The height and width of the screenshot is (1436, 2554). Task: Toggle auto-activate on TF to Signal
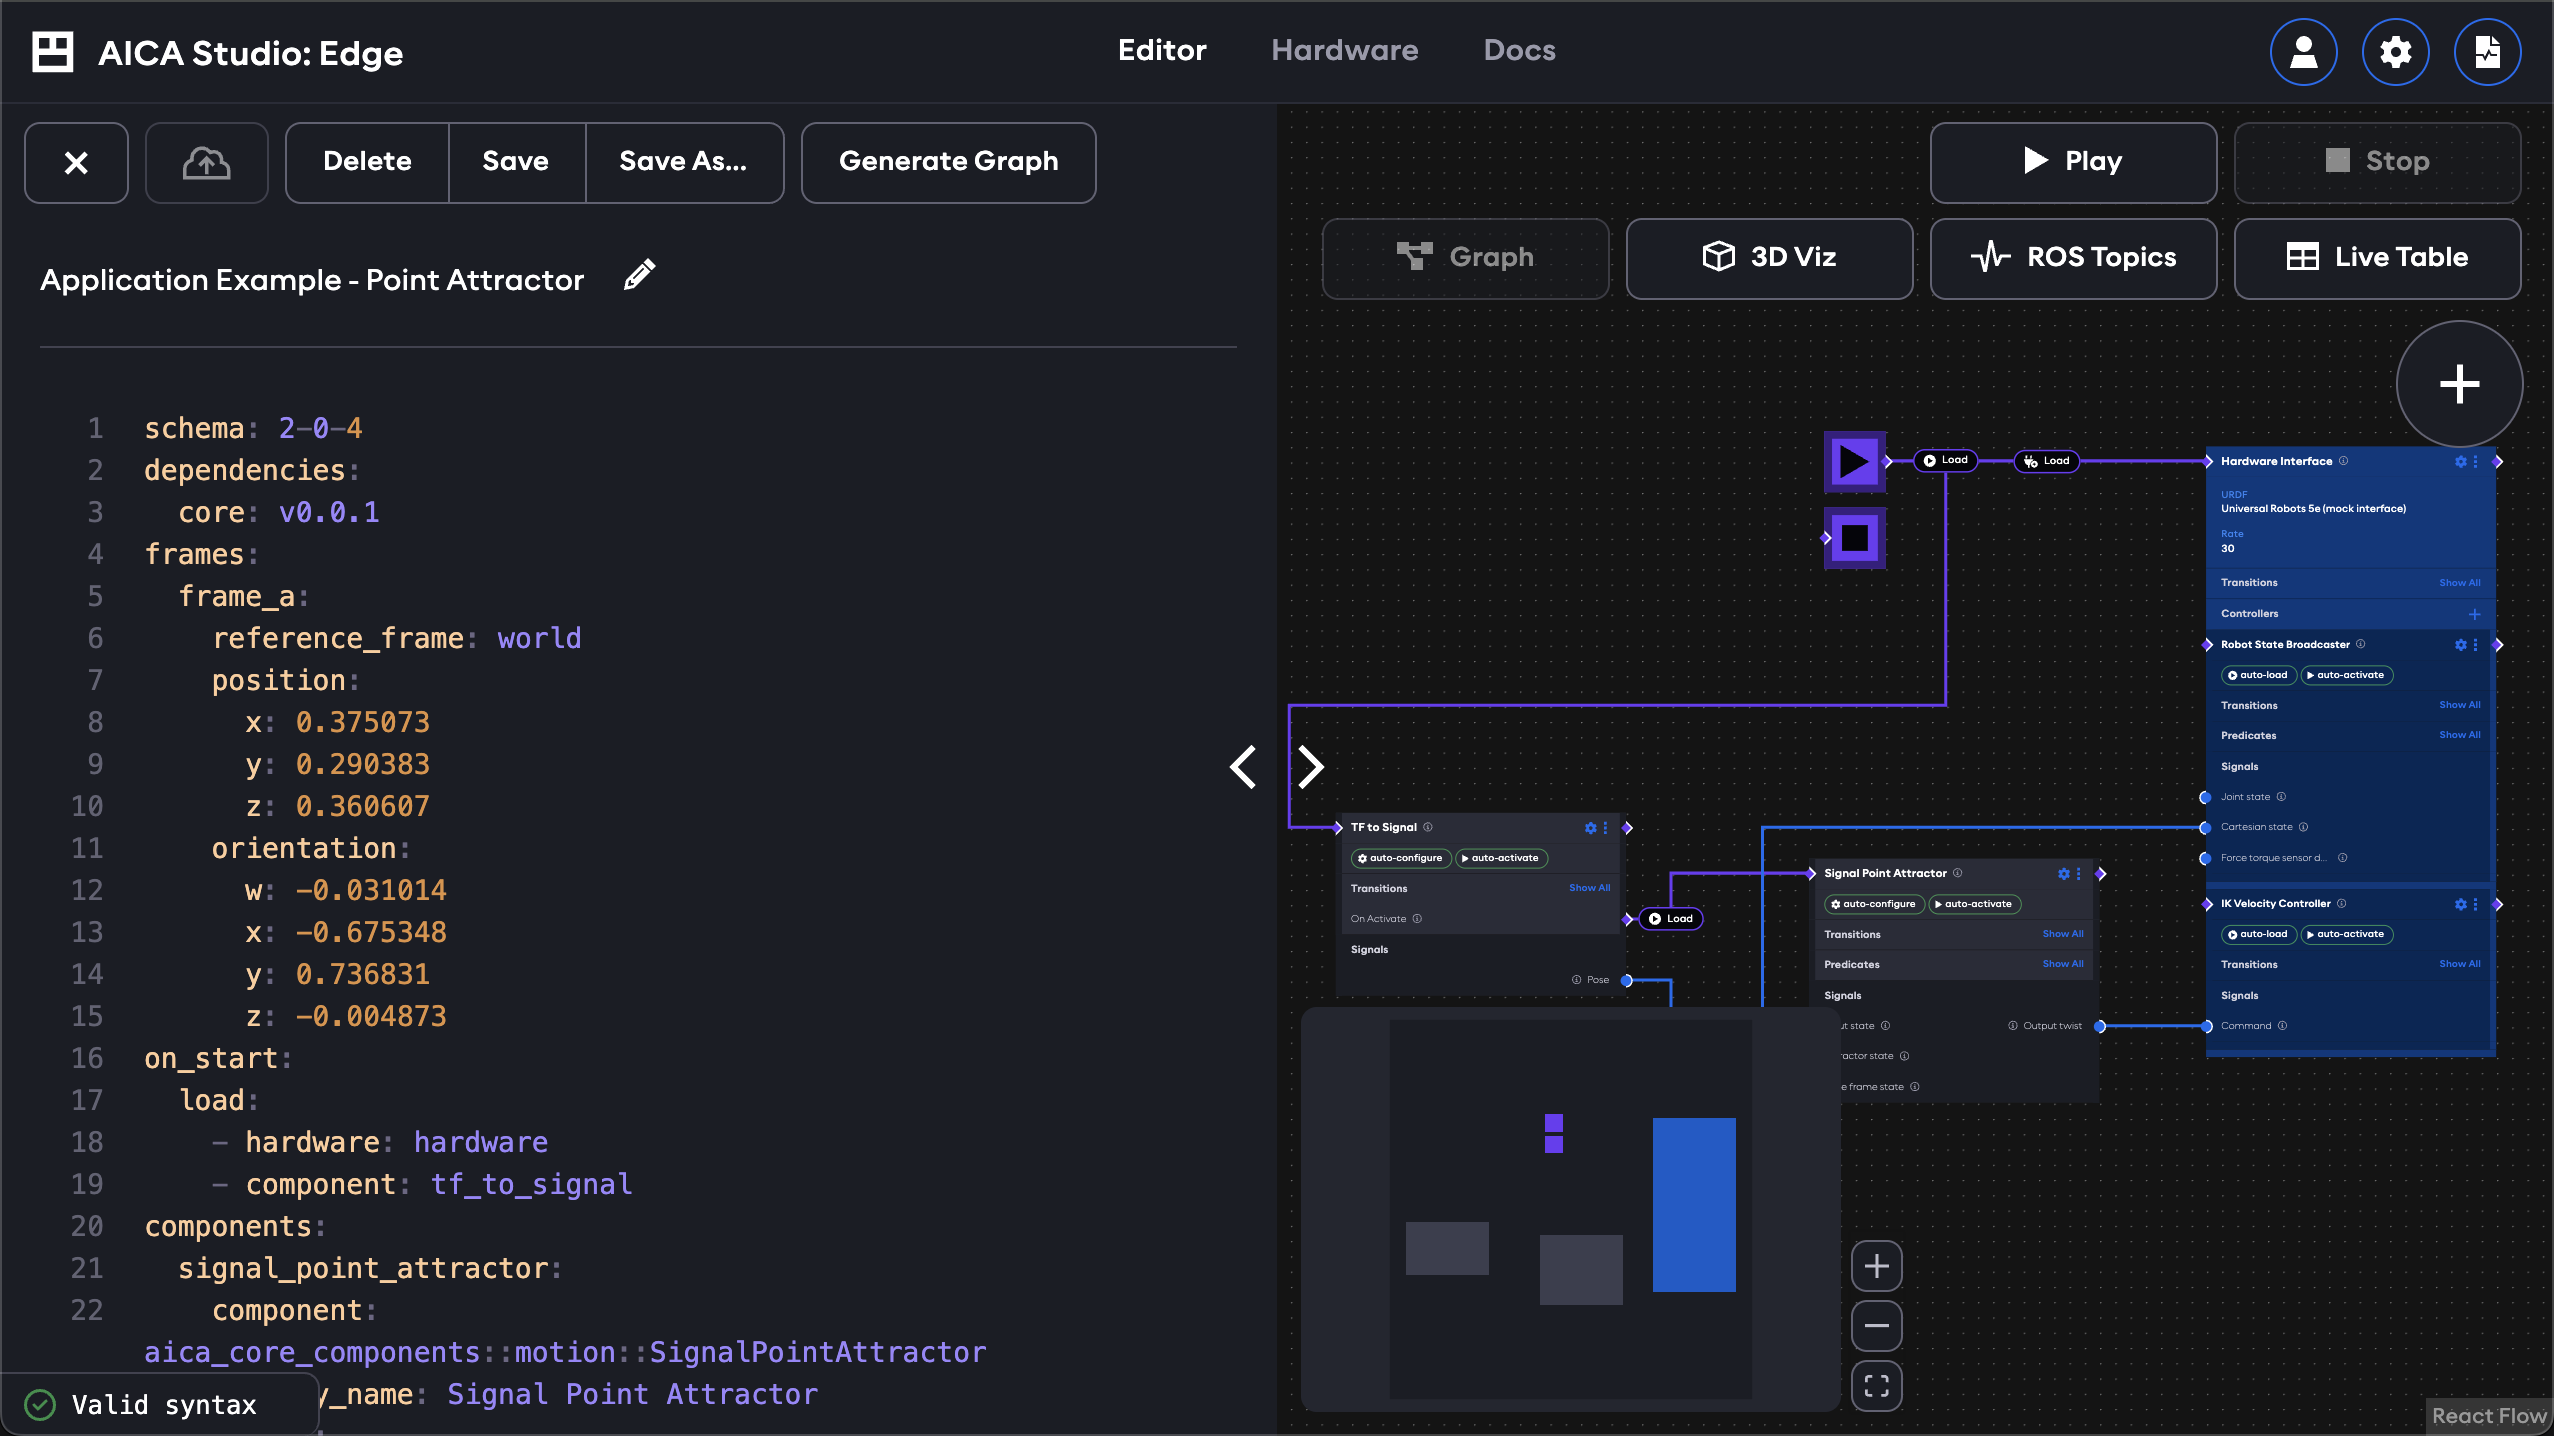coord(1501,858)
